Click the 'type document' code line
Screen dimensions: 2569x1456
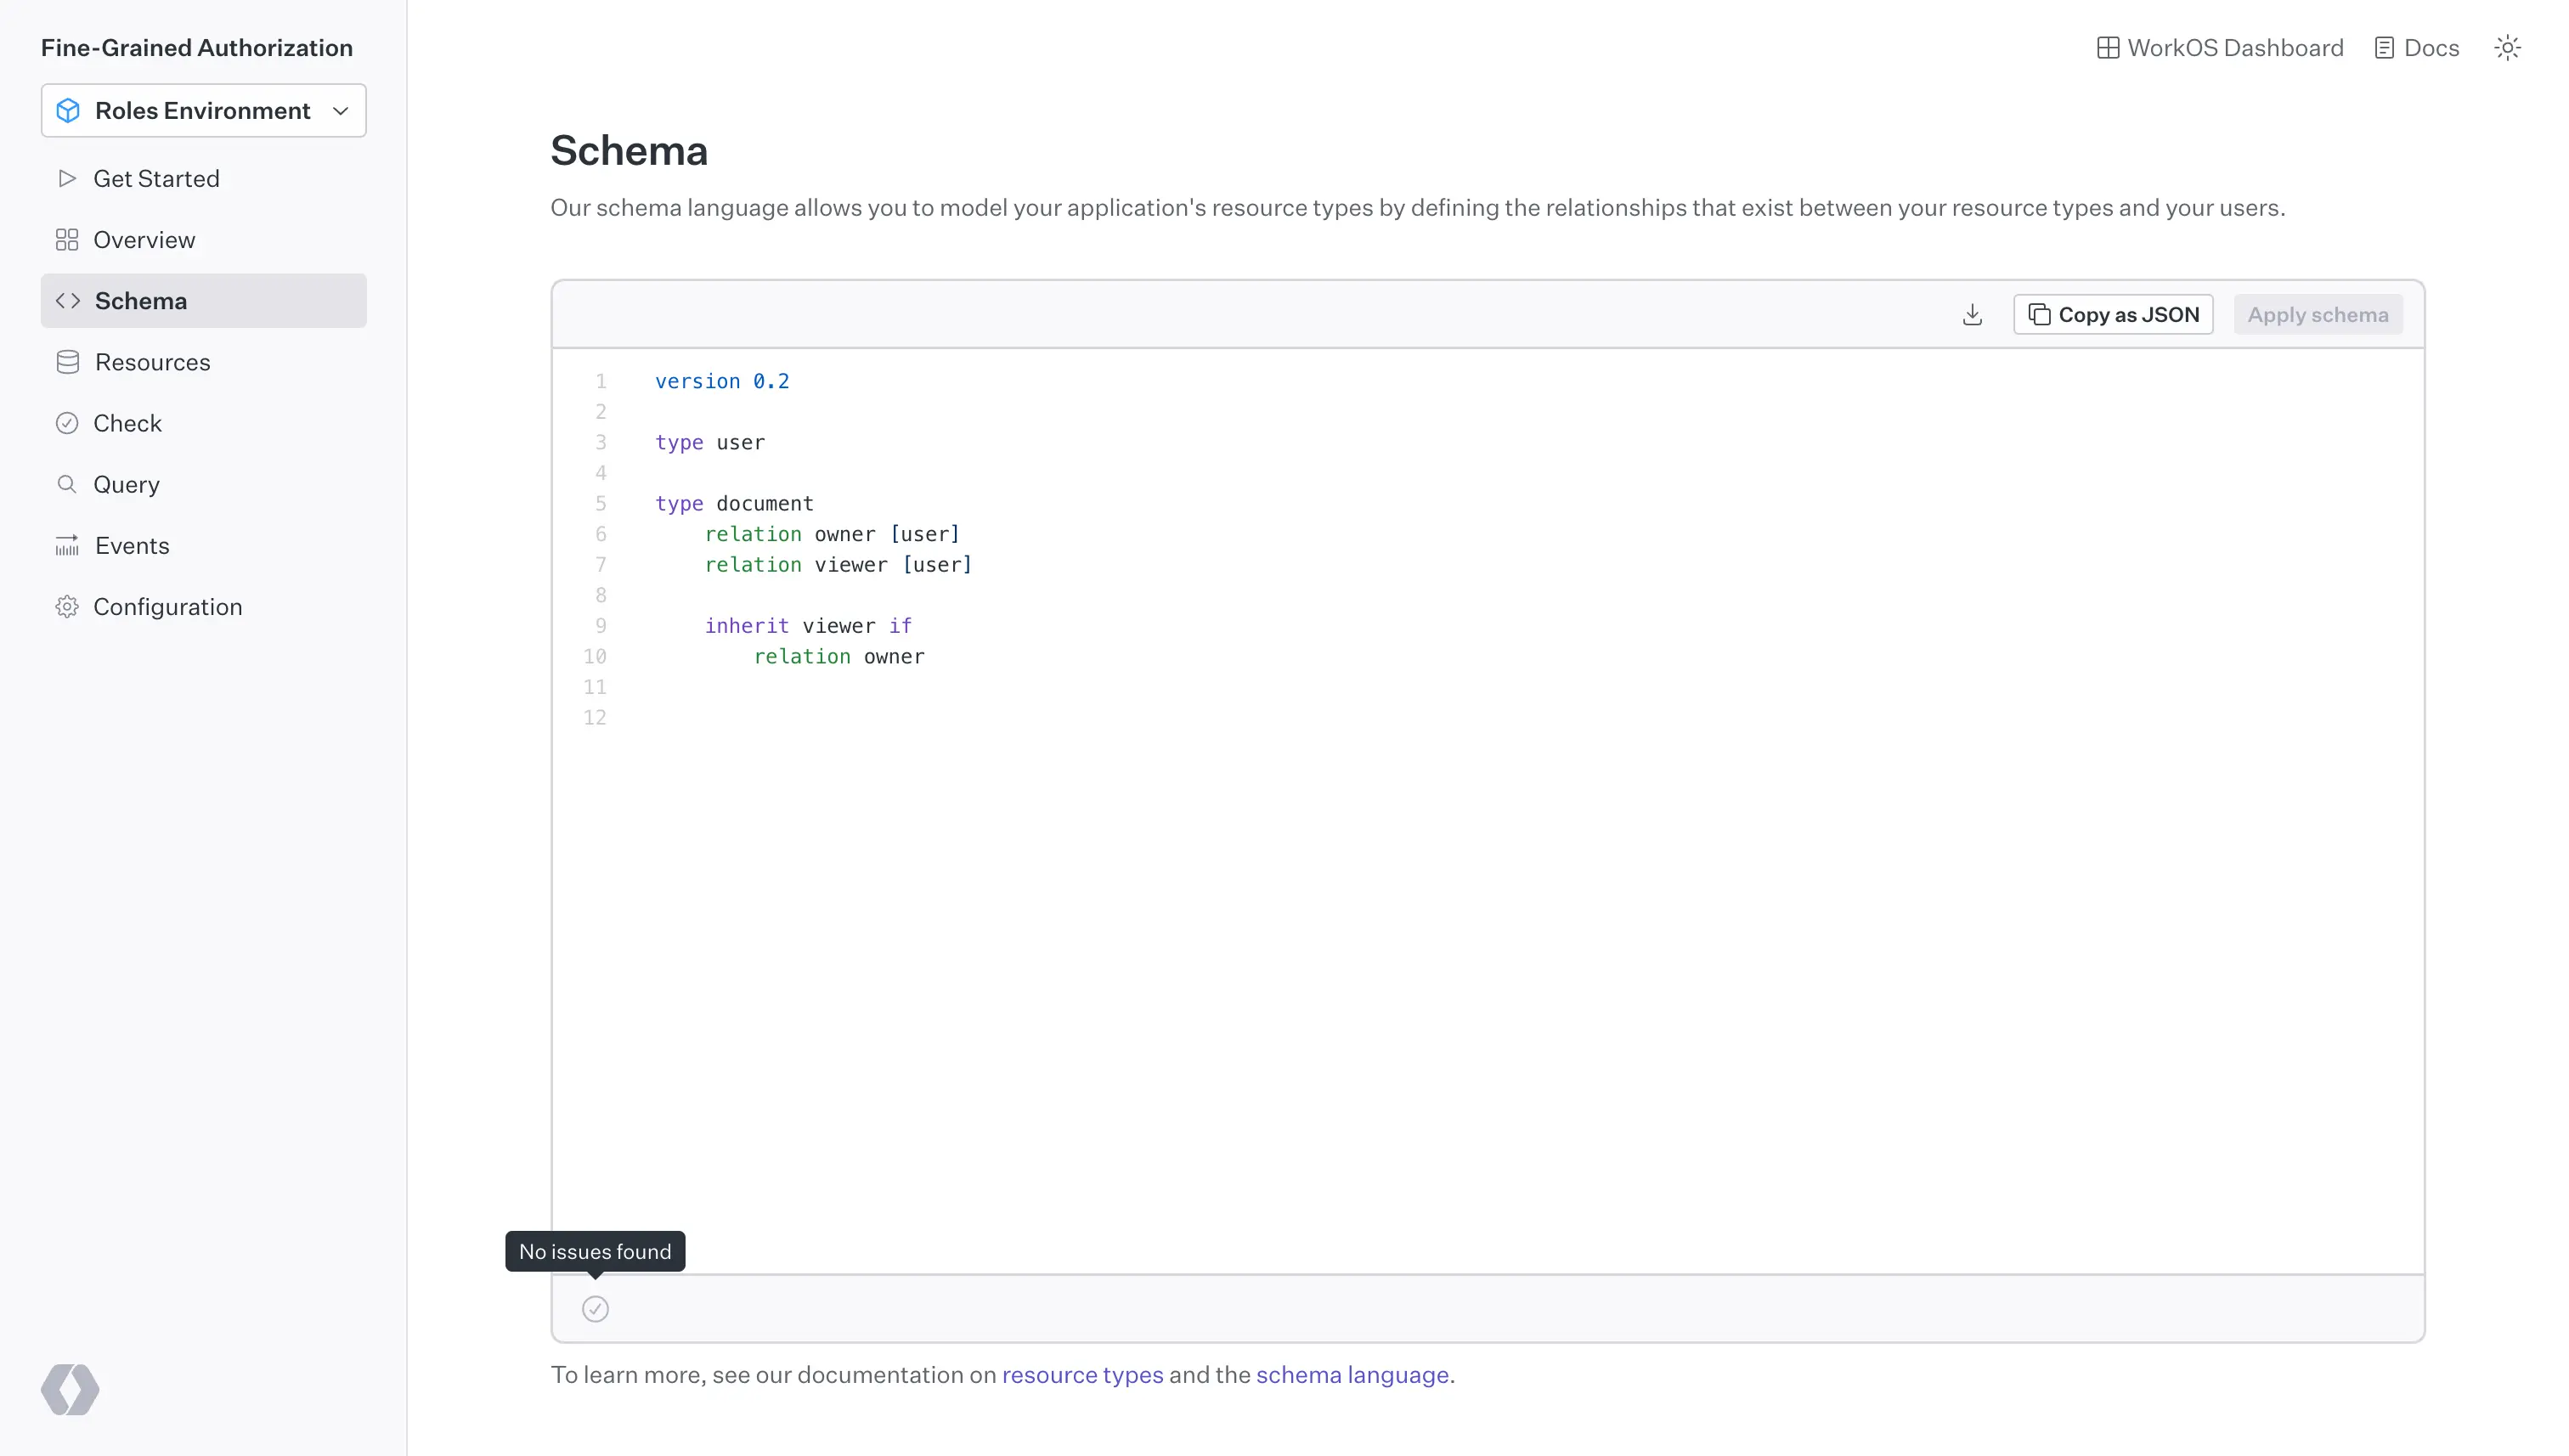(734, 503)
